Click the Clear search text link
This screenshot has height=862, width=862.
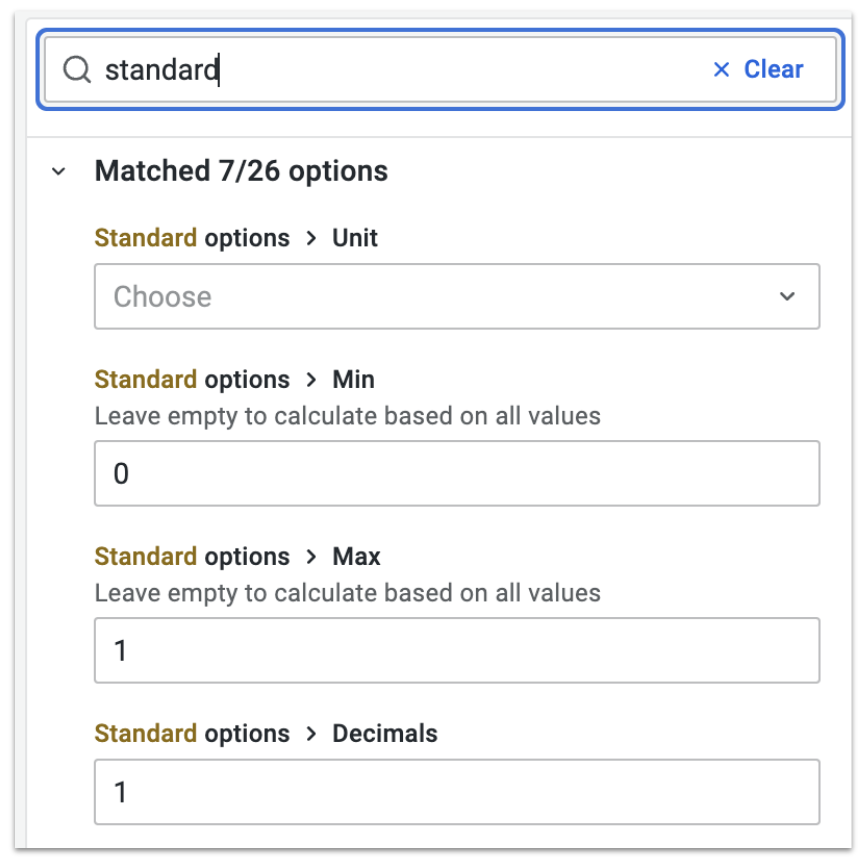773,69
